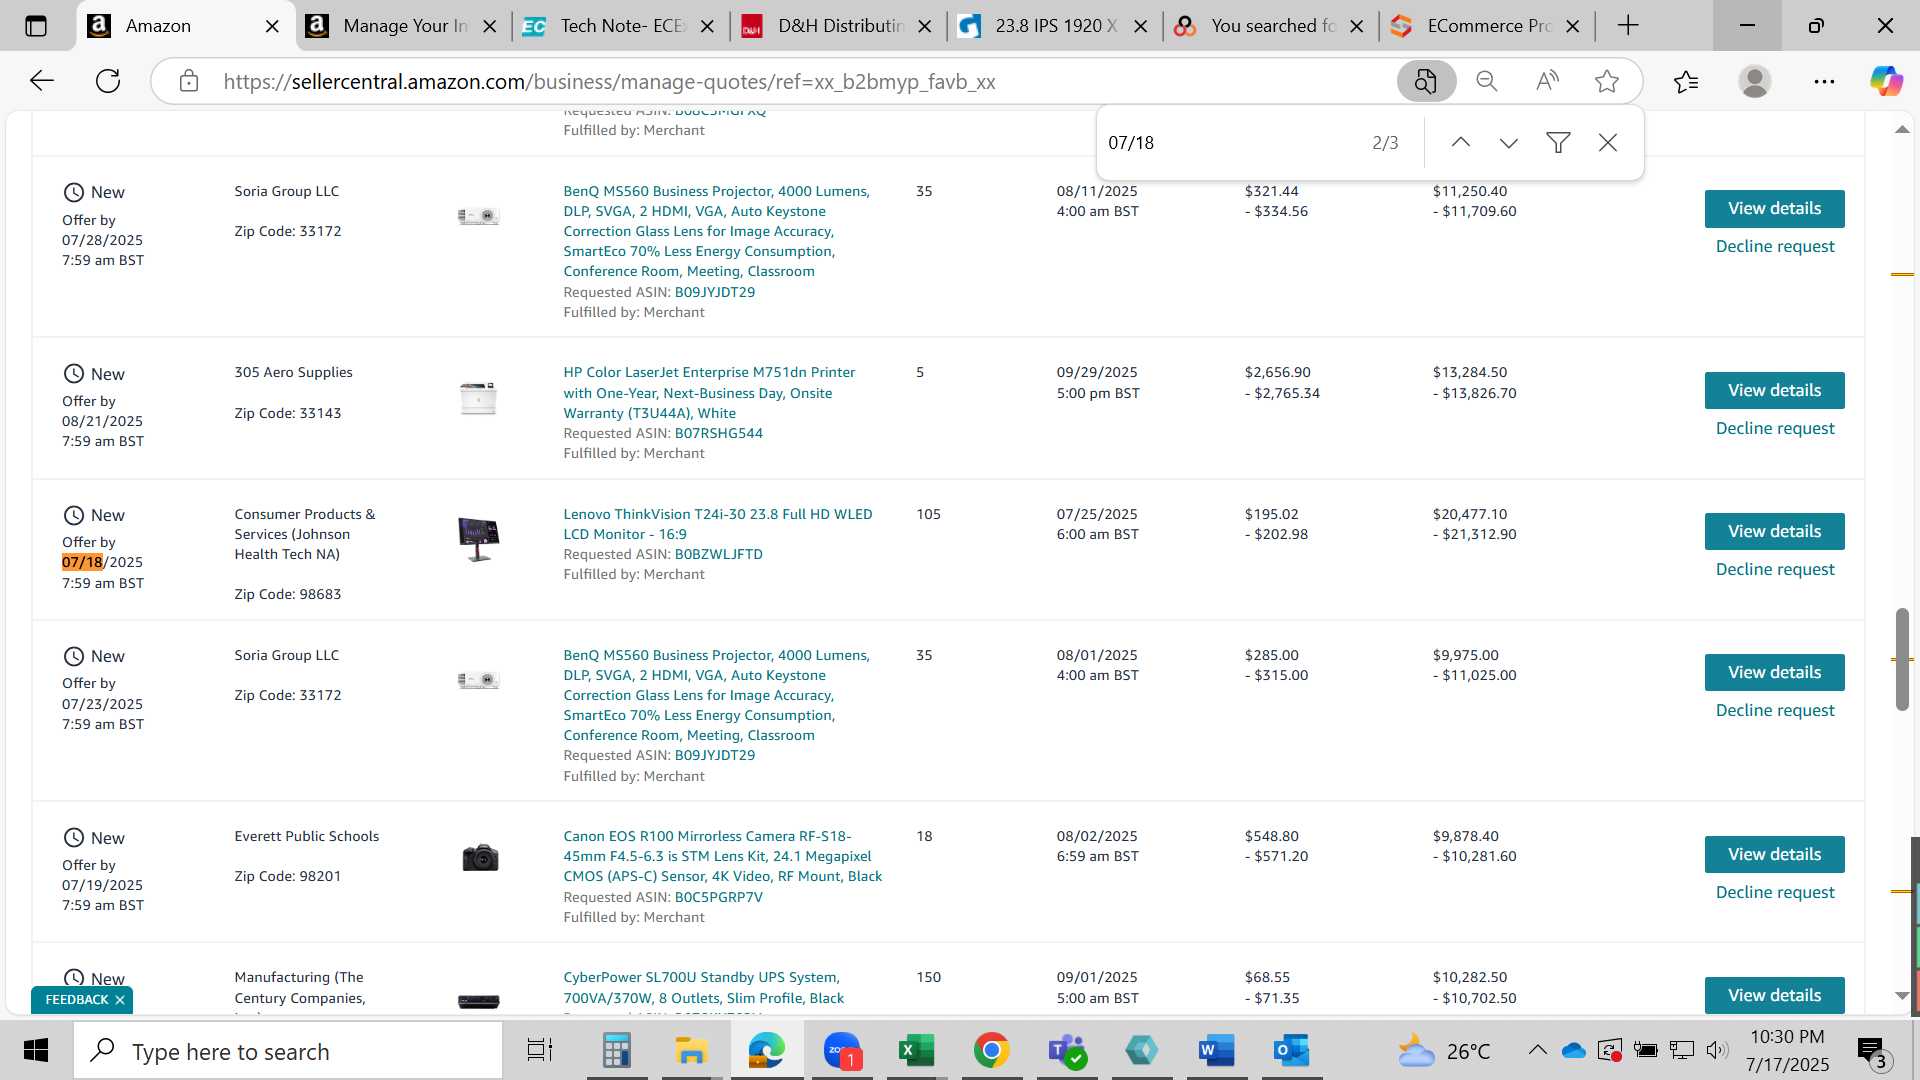Switch to Tech Note- ECE tab
This screenshot has width=1920, height=1080.
tap(620, 26)
